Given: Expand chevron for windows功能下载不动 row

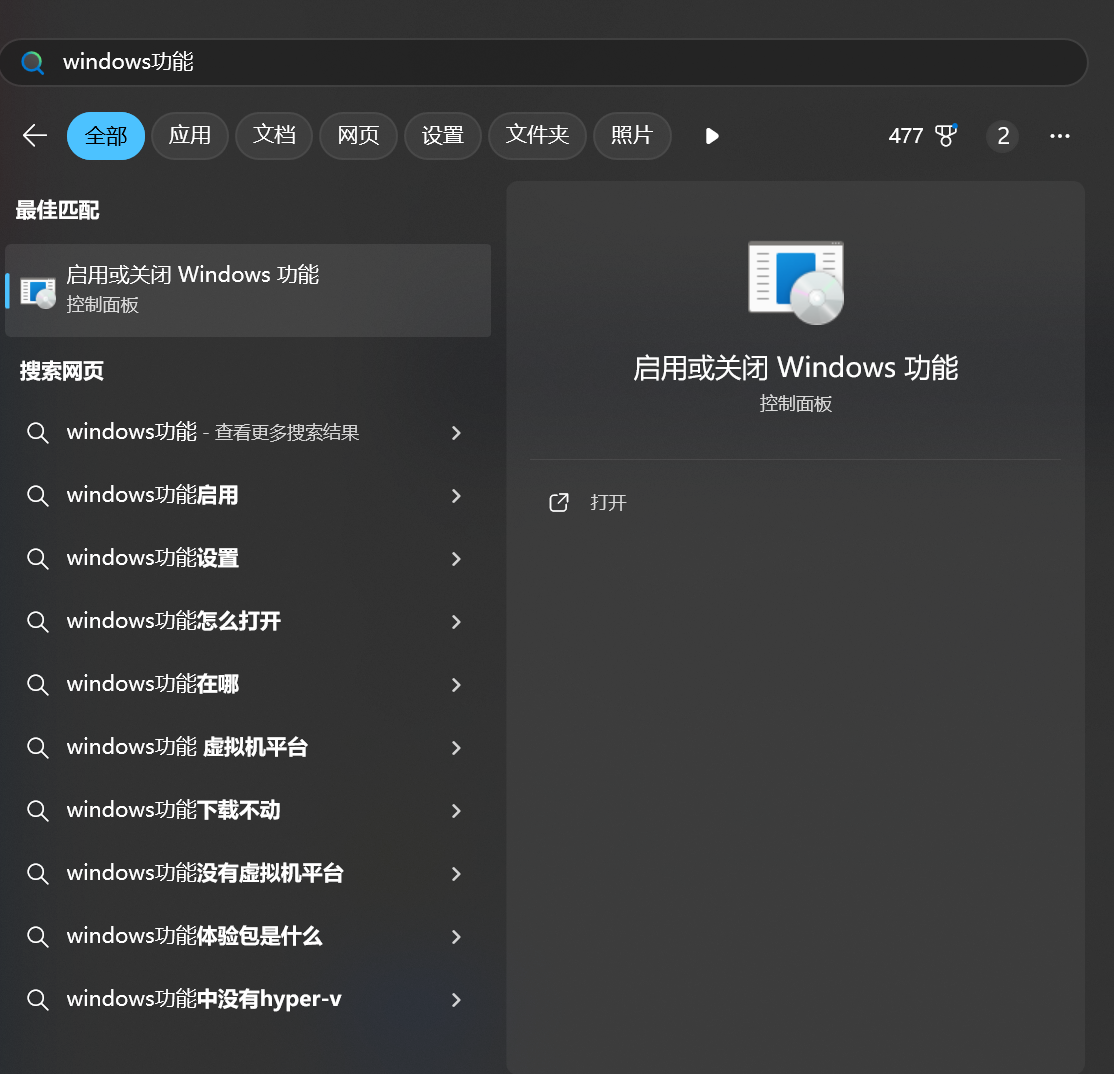Looking at the screenshot, I should 456,810.
